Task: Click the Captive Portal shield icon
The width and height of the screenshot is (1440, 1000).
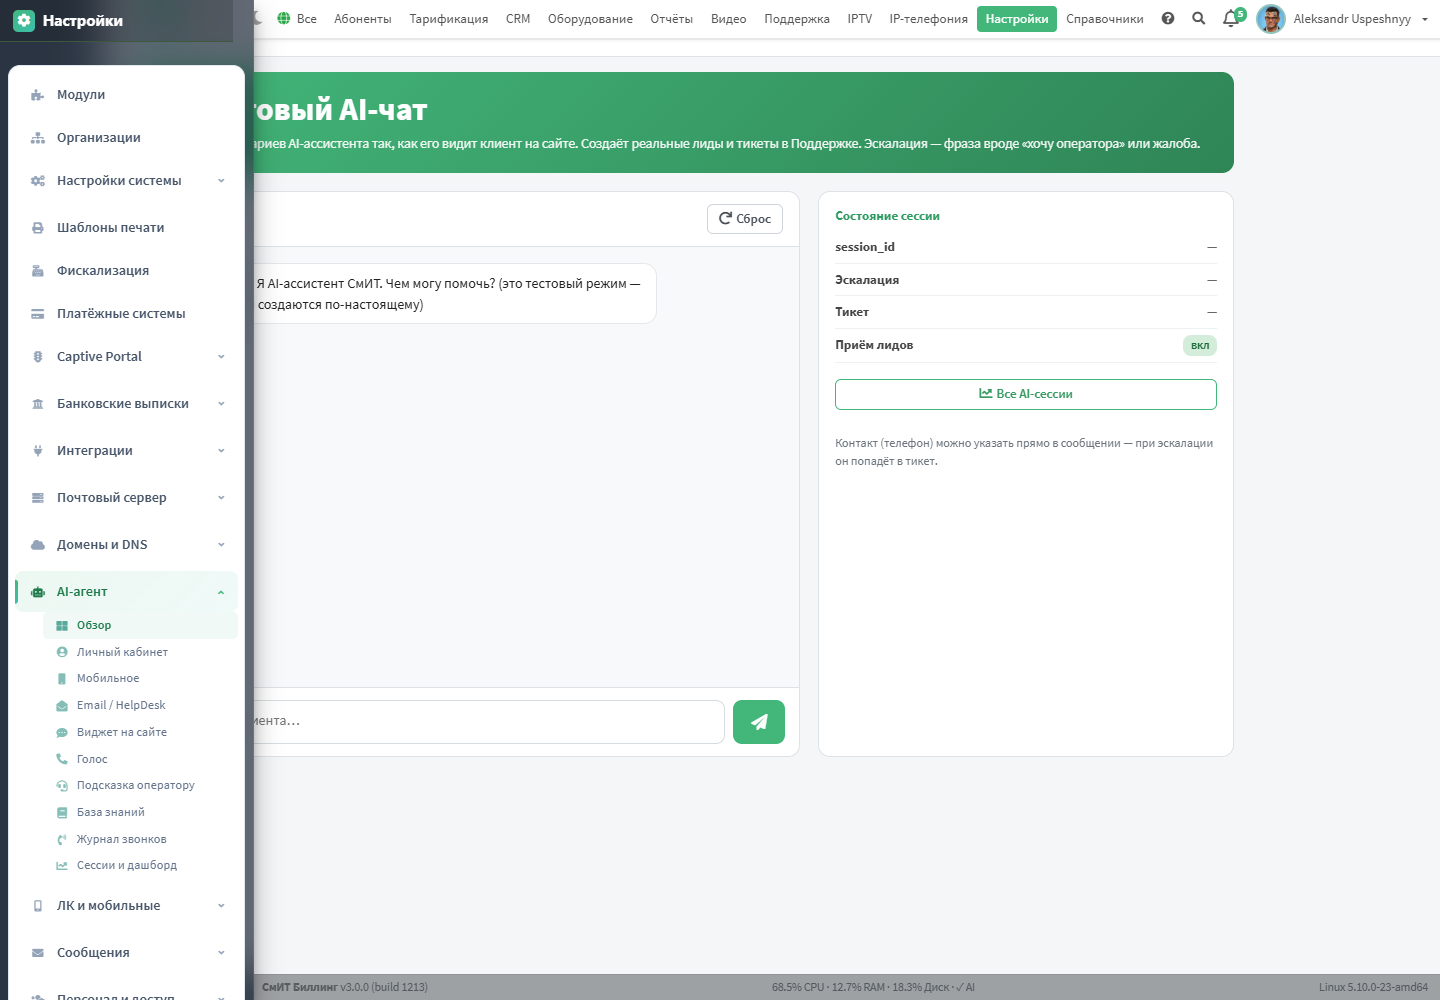Action: pyautogui.click(x=38, y=357)
